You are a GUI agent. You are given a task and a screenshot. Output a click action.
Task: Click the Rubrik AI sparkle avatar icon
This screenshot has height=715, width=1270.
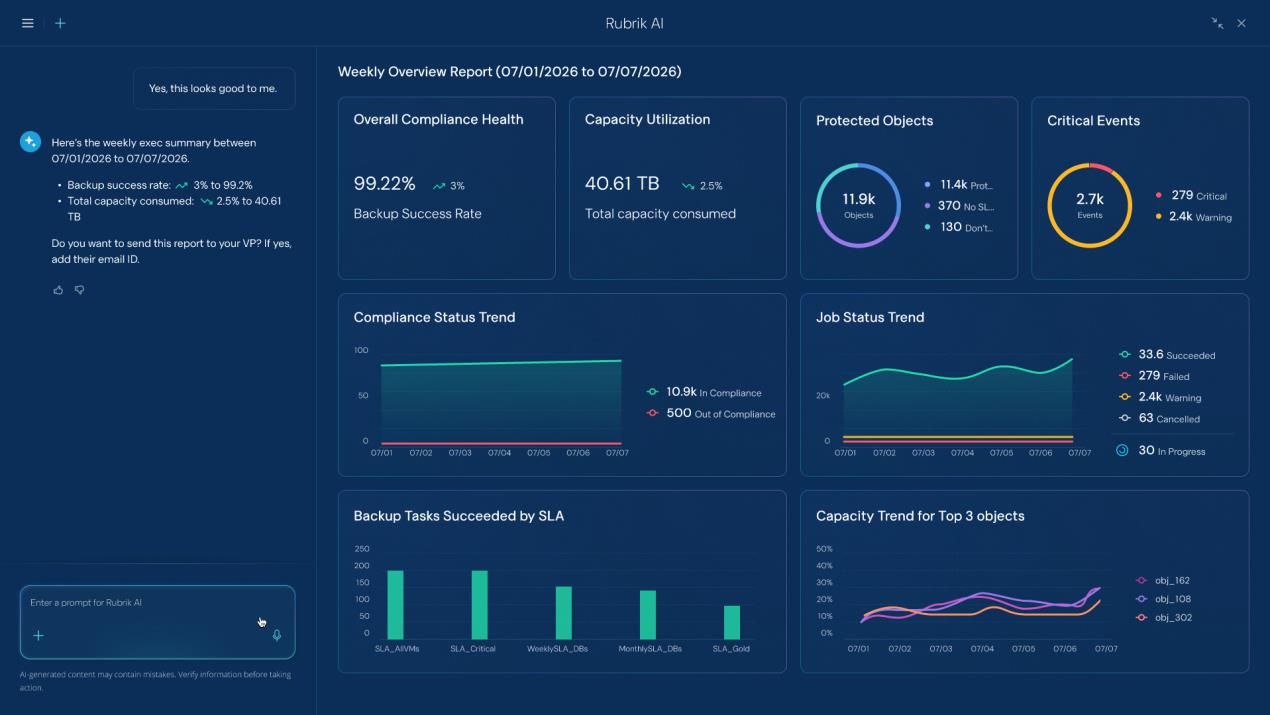tap(30, 142)
